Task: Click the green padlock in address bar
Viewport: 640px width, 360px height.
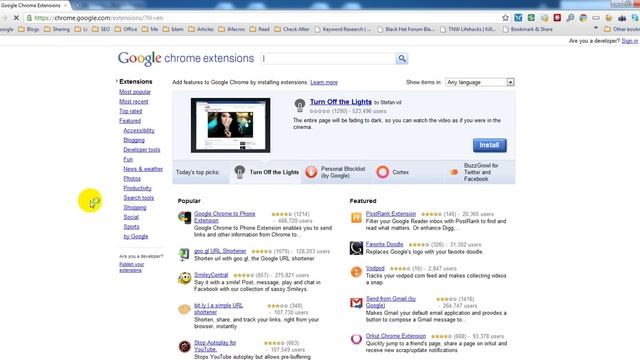Action: [29, 18]
